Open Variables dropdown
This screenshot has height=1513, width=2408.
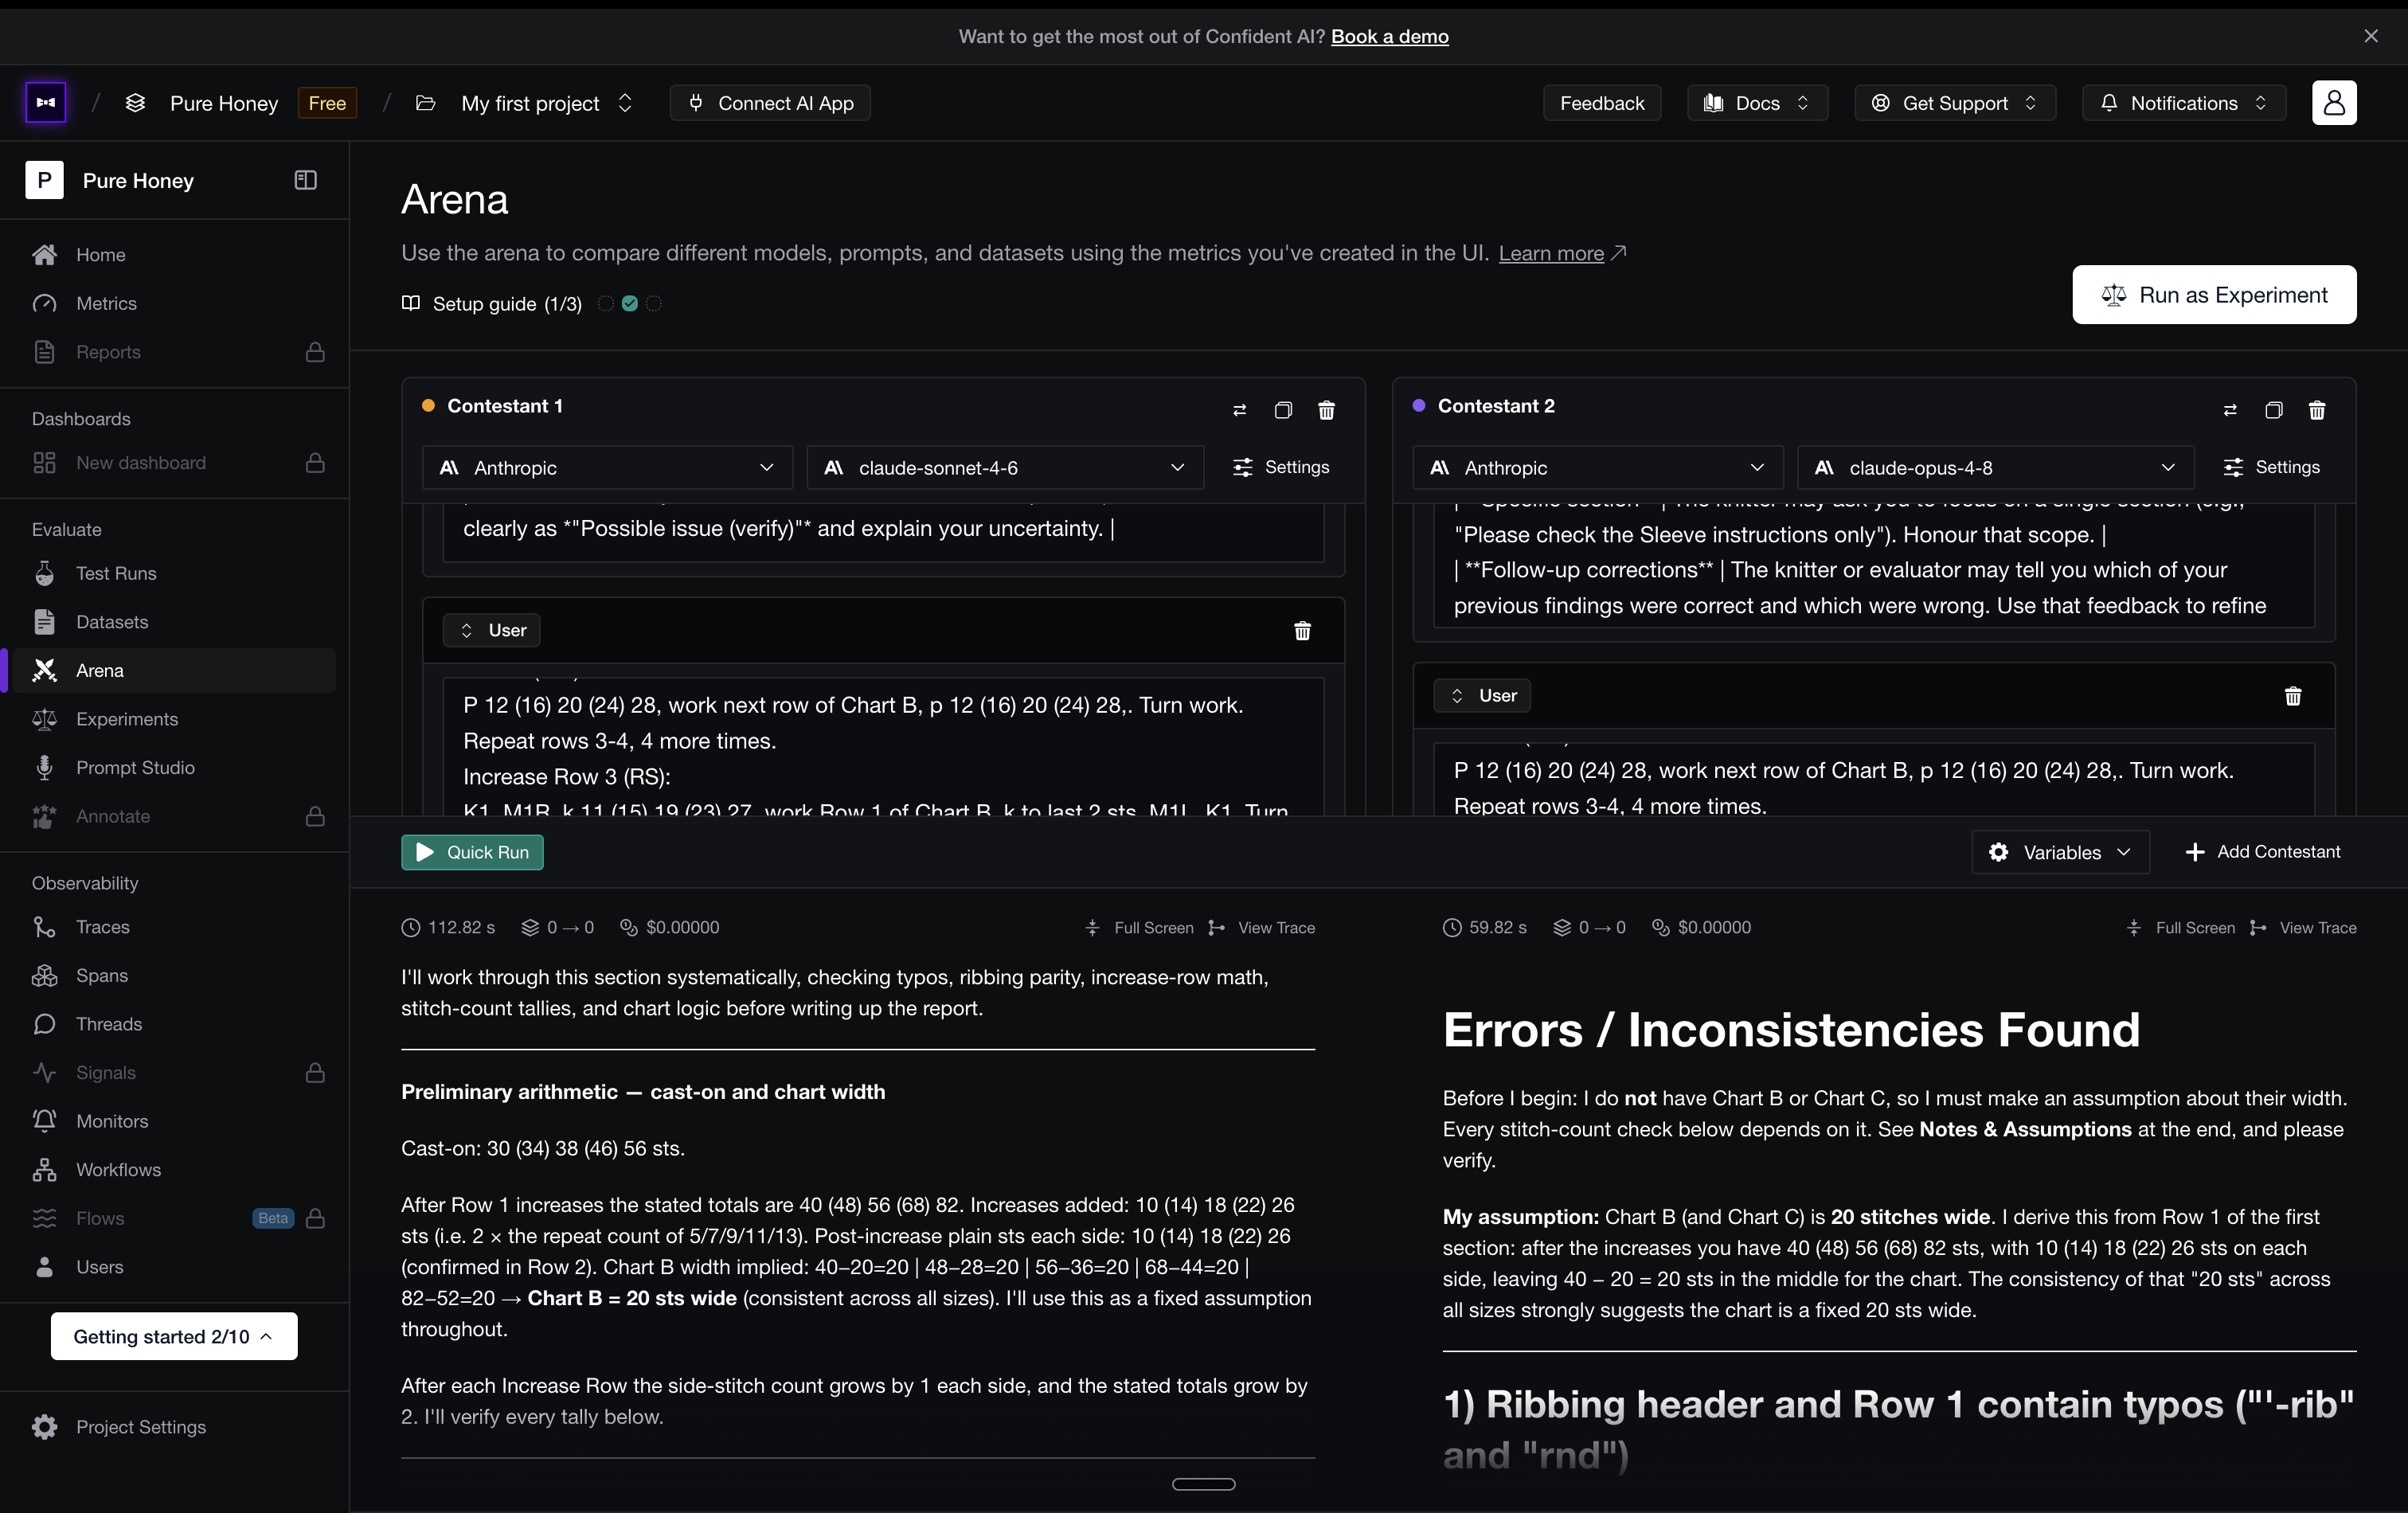pyautogui.click(x=2060, y=852)
